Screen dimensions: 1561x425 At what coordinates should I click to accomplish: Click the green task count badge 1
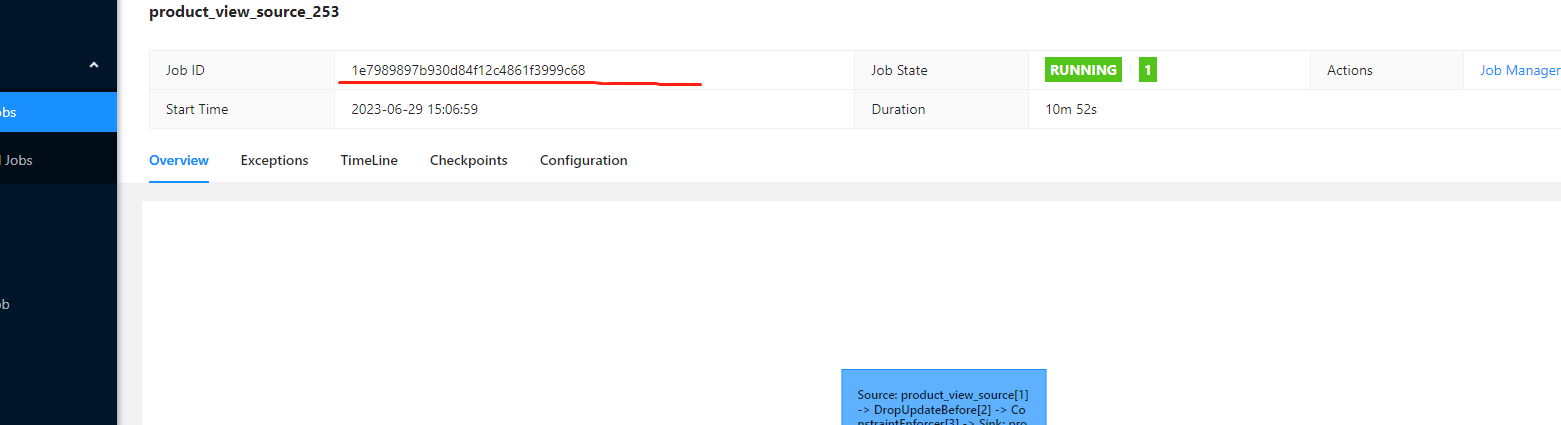pyautogui.click(x=1148, y=70)
